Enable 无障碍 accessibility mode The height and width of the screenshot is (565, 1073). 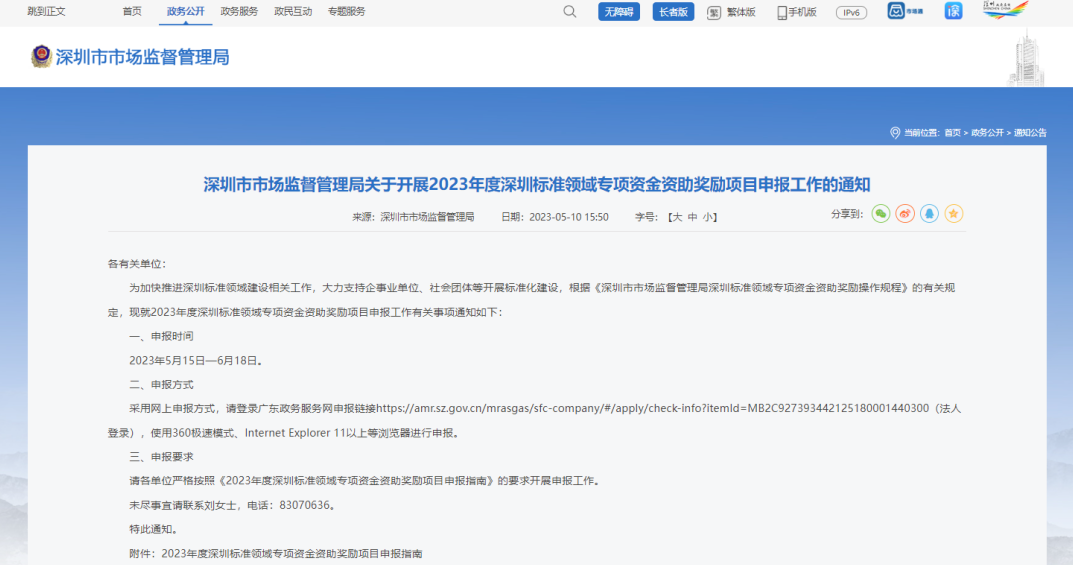pos(619,12)
